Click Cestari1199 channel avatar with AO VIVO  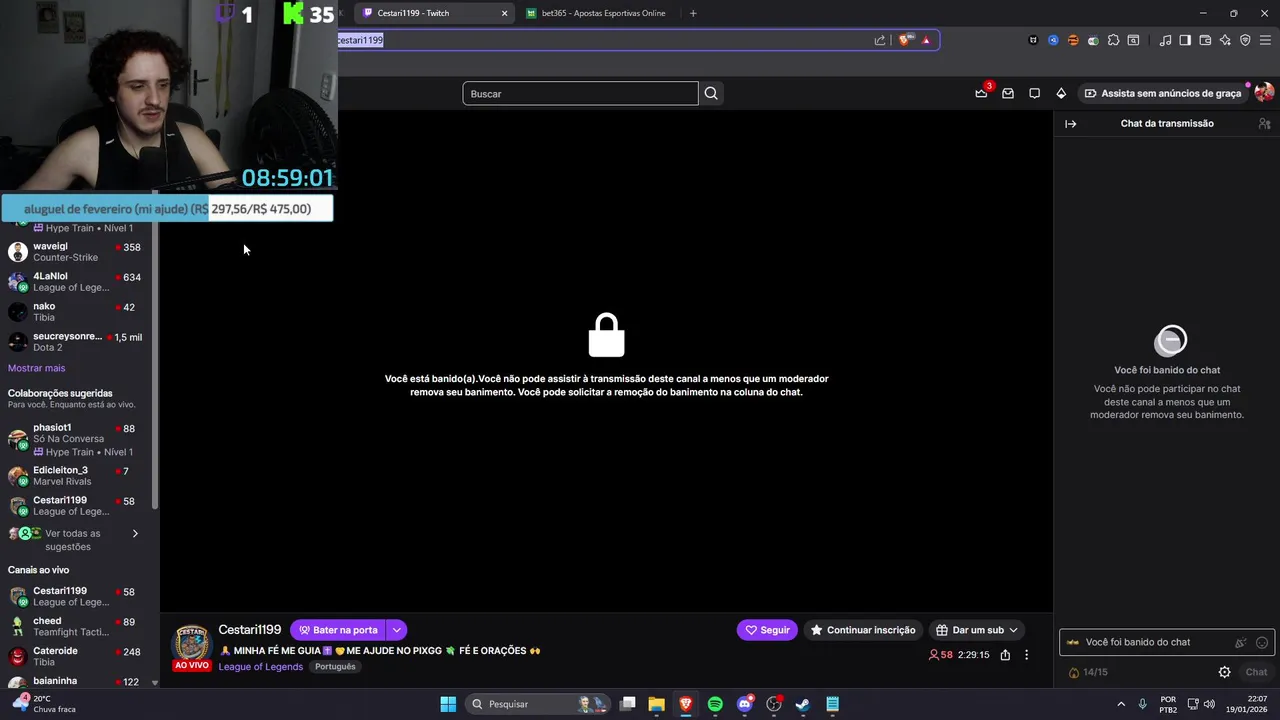coord(192,646)
